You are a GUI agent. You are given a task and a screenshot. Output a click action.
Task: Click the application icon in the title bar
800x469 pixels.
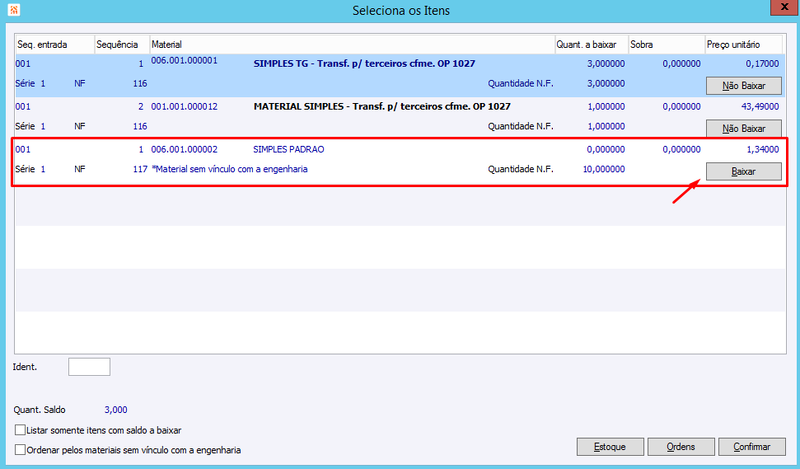point(14,9)
